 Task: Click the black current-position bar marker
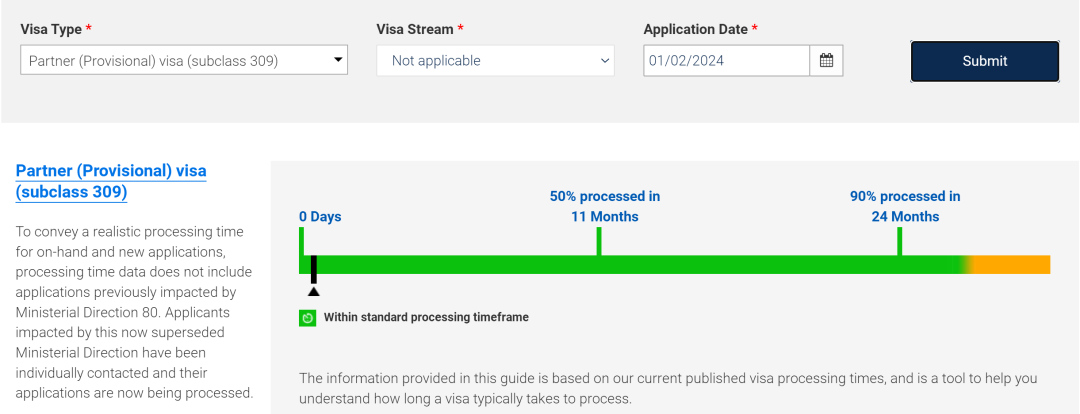(x=313, y=268)
